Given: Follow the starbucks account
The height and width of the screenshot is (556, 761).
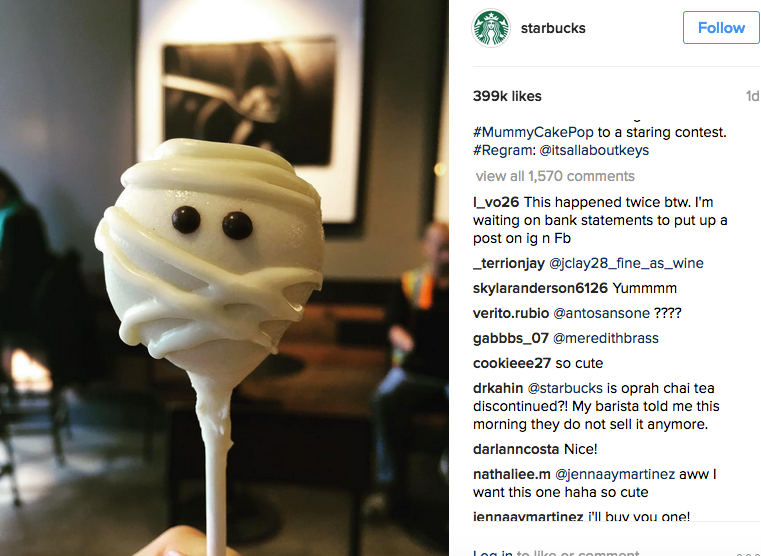Looking at the screenshot, I should pos(721,28).
